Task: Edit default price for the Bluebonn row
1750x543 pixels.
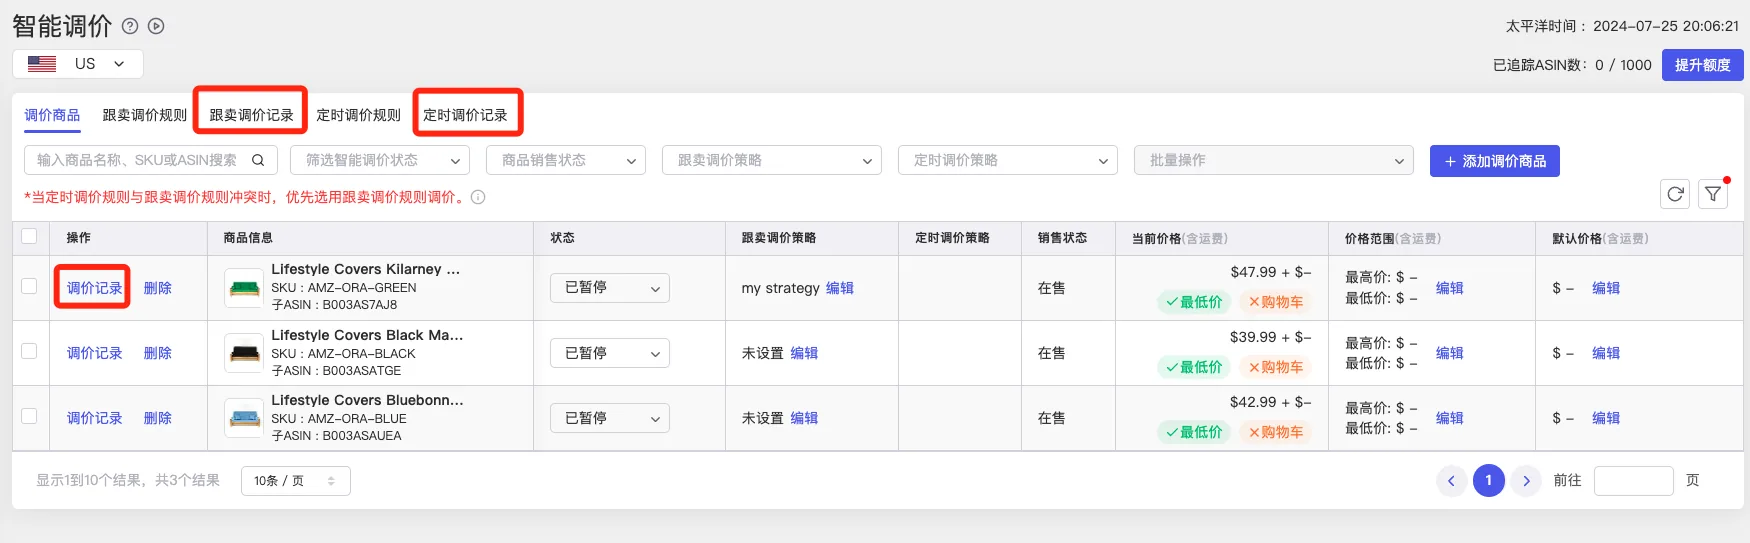Action: pyautogui.click(x=1606, y=418)
